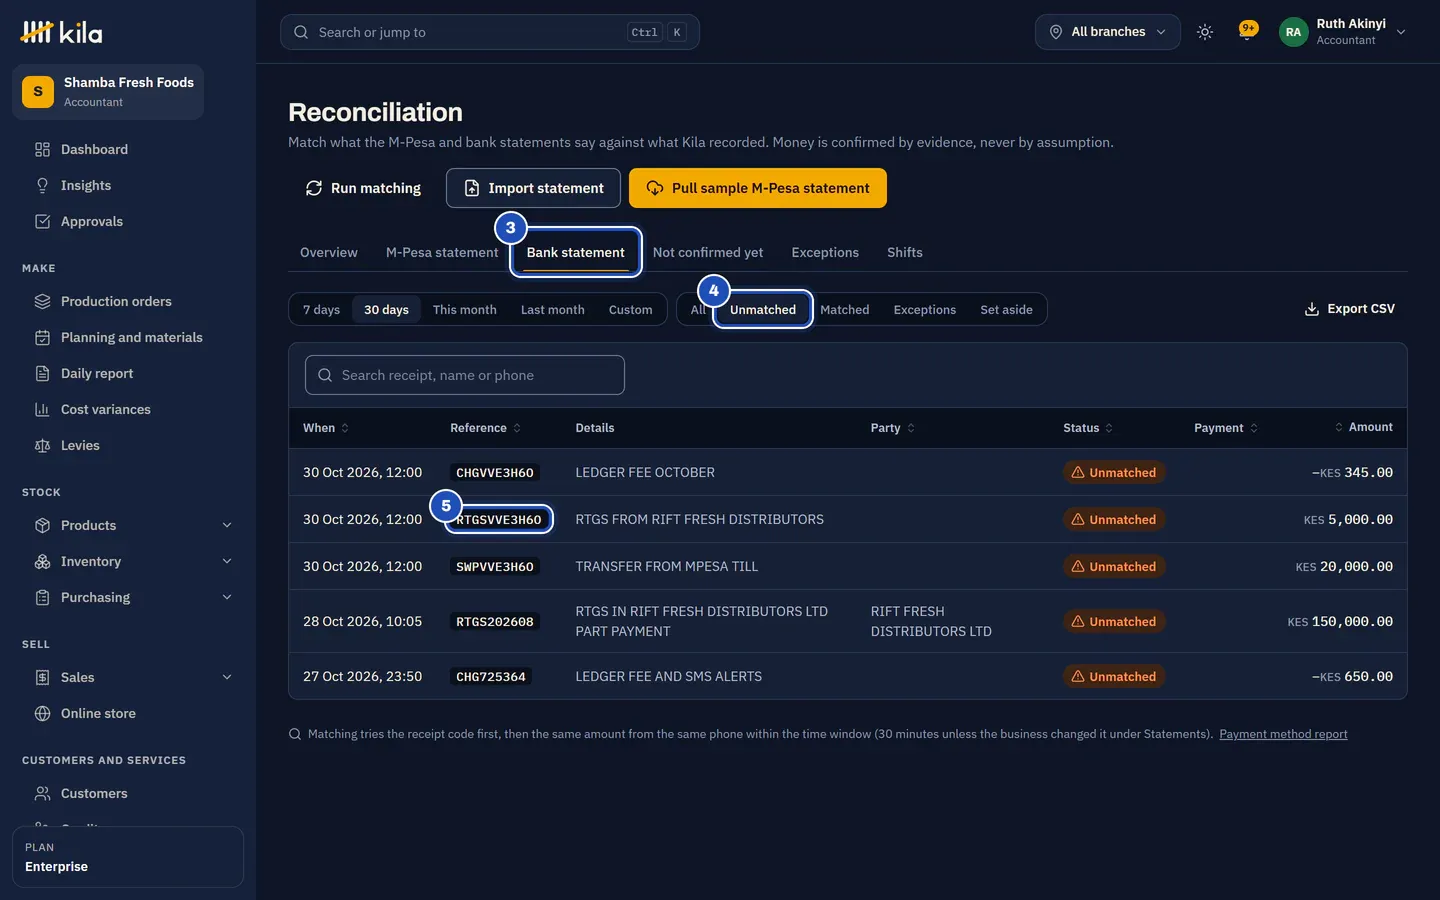Select the This month range
The width and height of the screenshot is (1440, 900).
465,310
